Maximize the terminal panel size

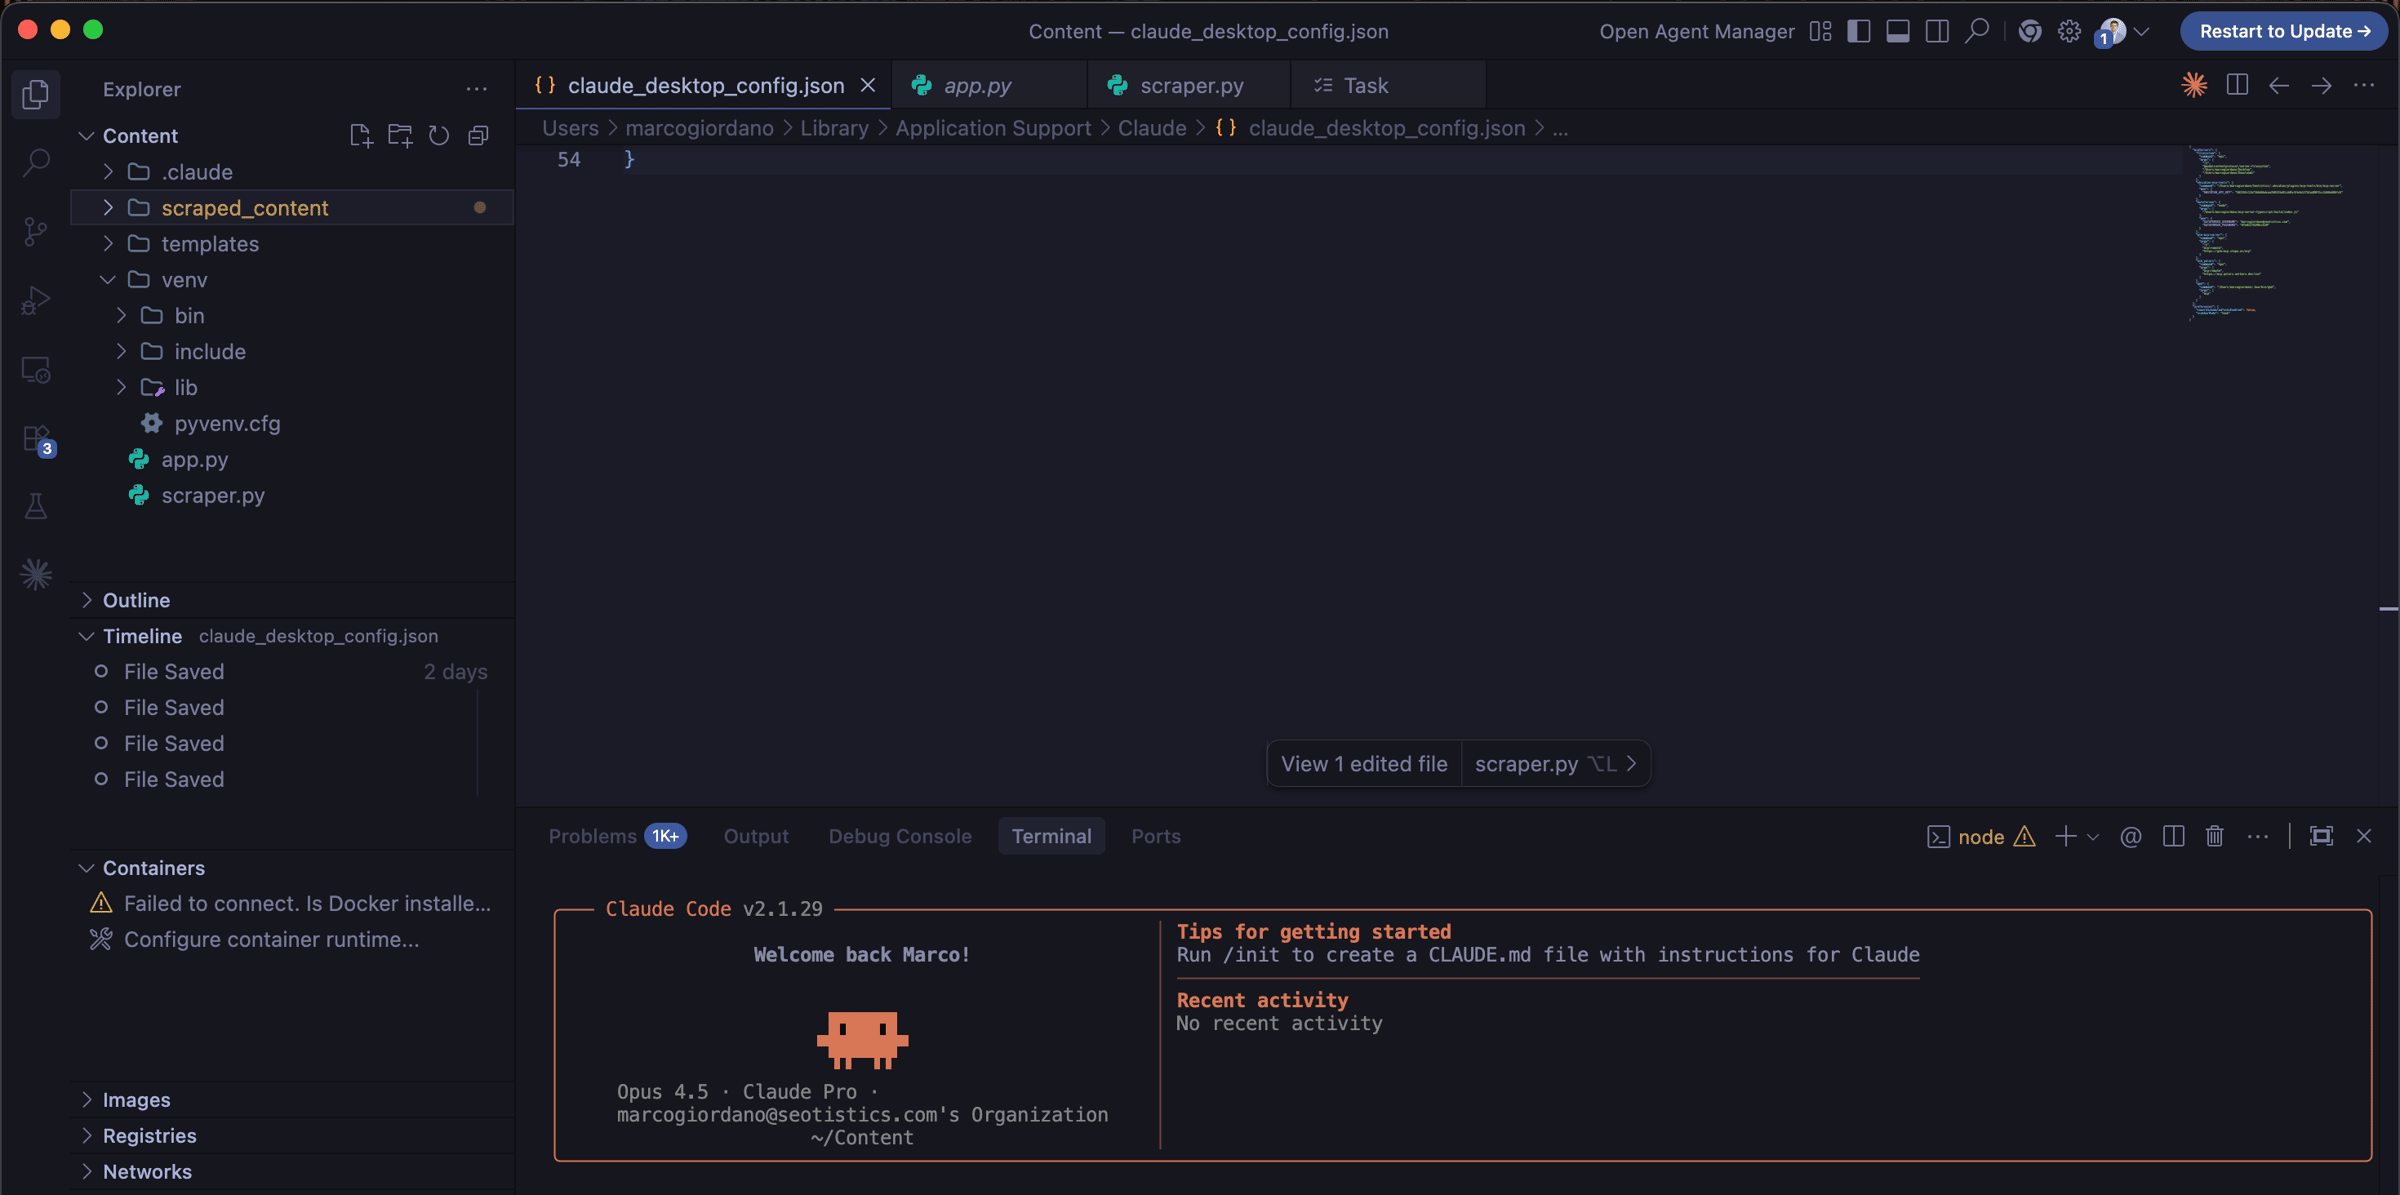tap(2321, 836)
